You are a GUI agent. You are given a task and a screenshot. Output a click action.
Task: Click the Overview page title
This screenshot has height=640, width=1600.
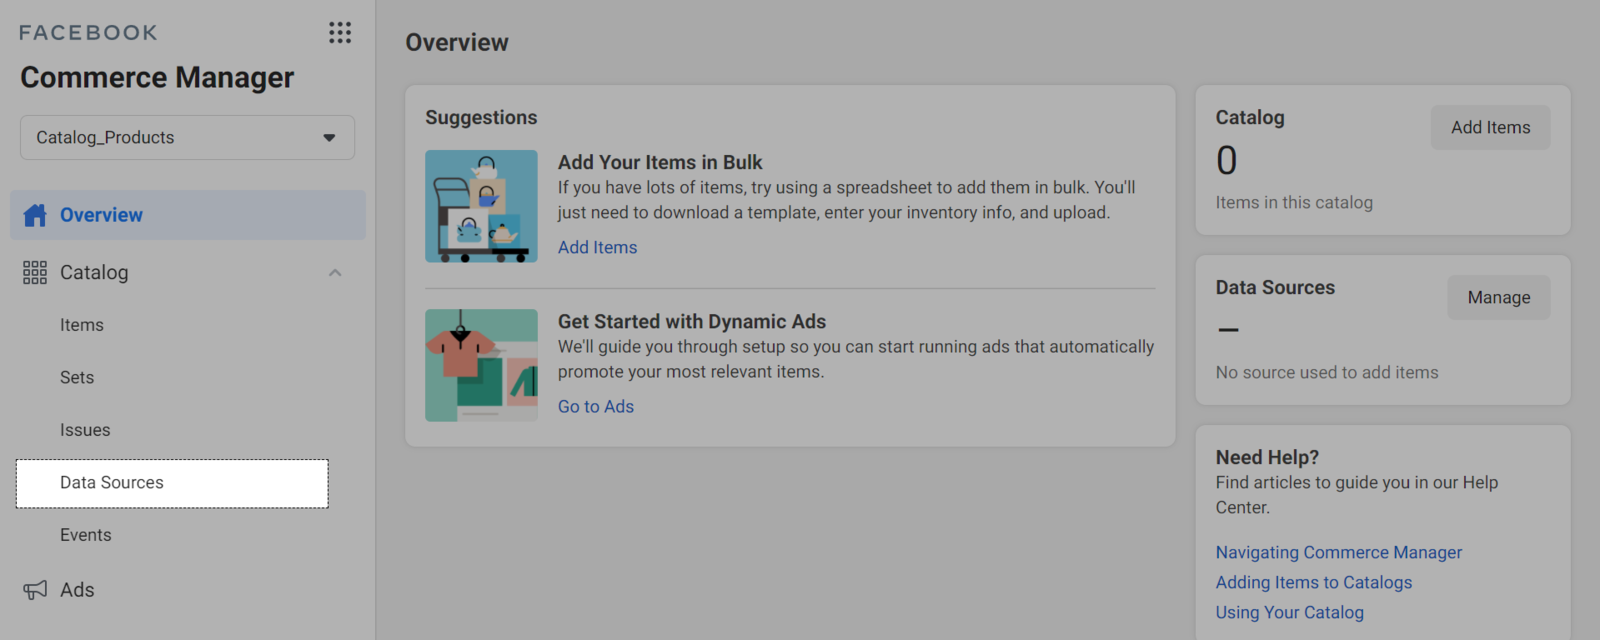pyautogui.click(x=457, y=43)
